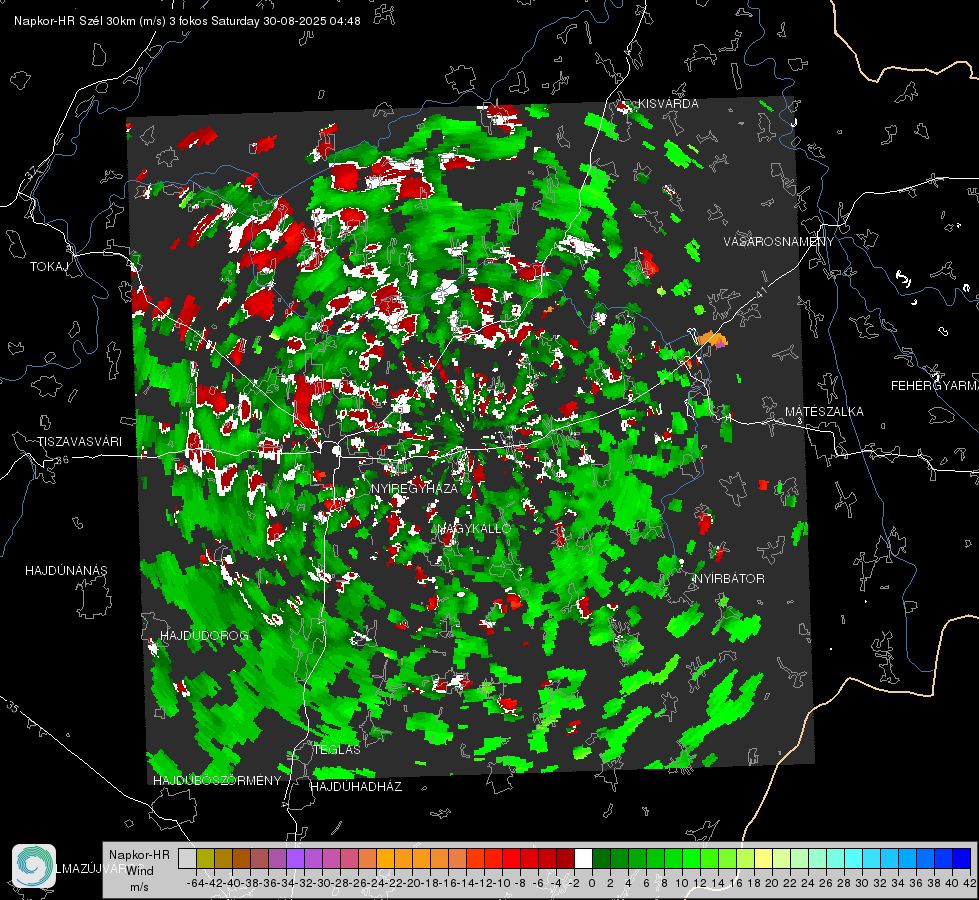979x900 pixels.
Task: Click the radar title timestamp text
Action: click(x=187, y=21)
